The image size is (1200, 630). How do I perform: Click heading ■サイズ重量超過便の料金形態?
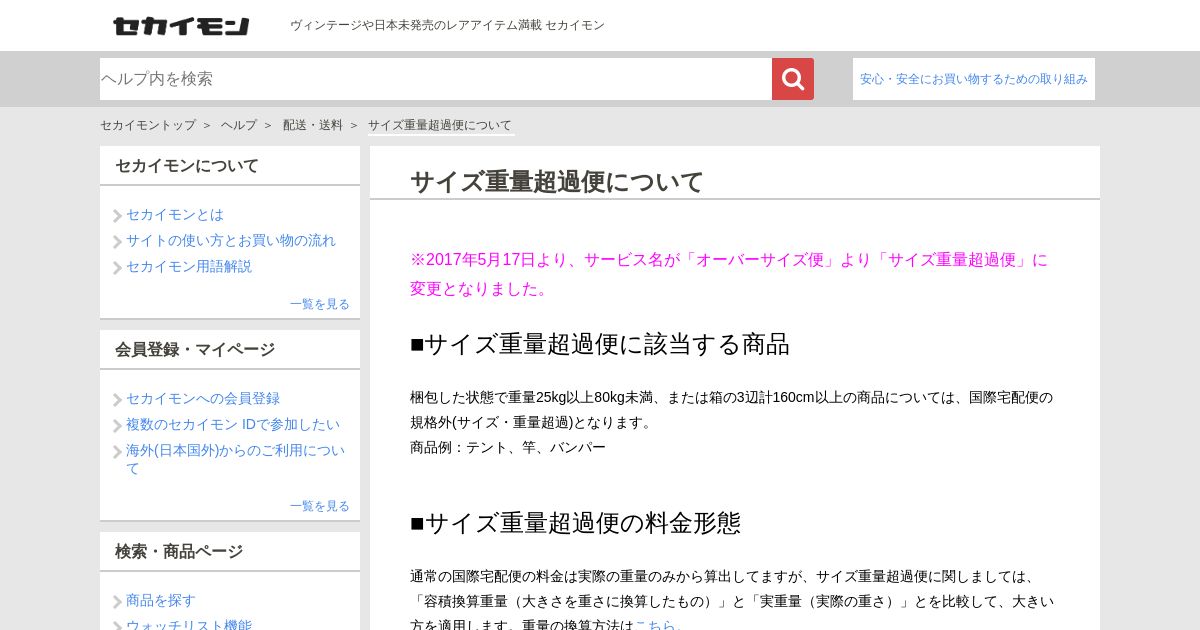[x=576, y=523]
